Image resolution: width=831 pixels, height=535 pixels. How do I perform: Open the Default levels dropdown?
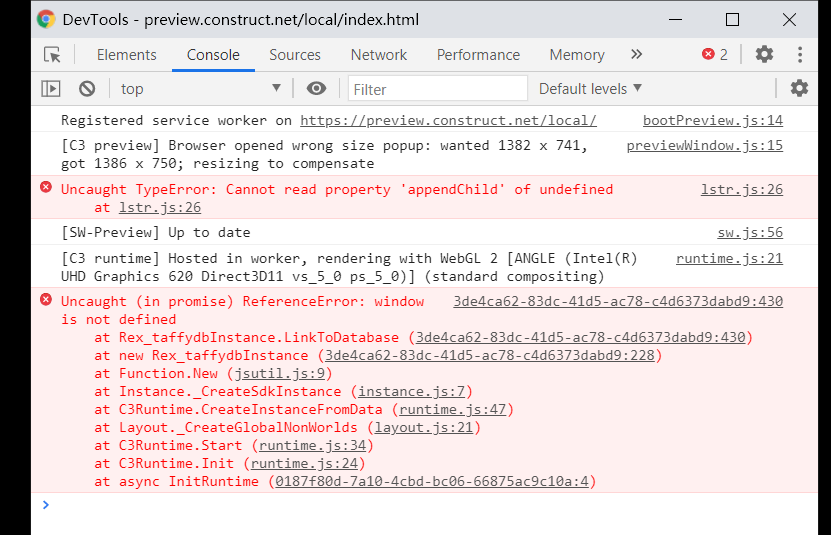(x=590, y=89)
